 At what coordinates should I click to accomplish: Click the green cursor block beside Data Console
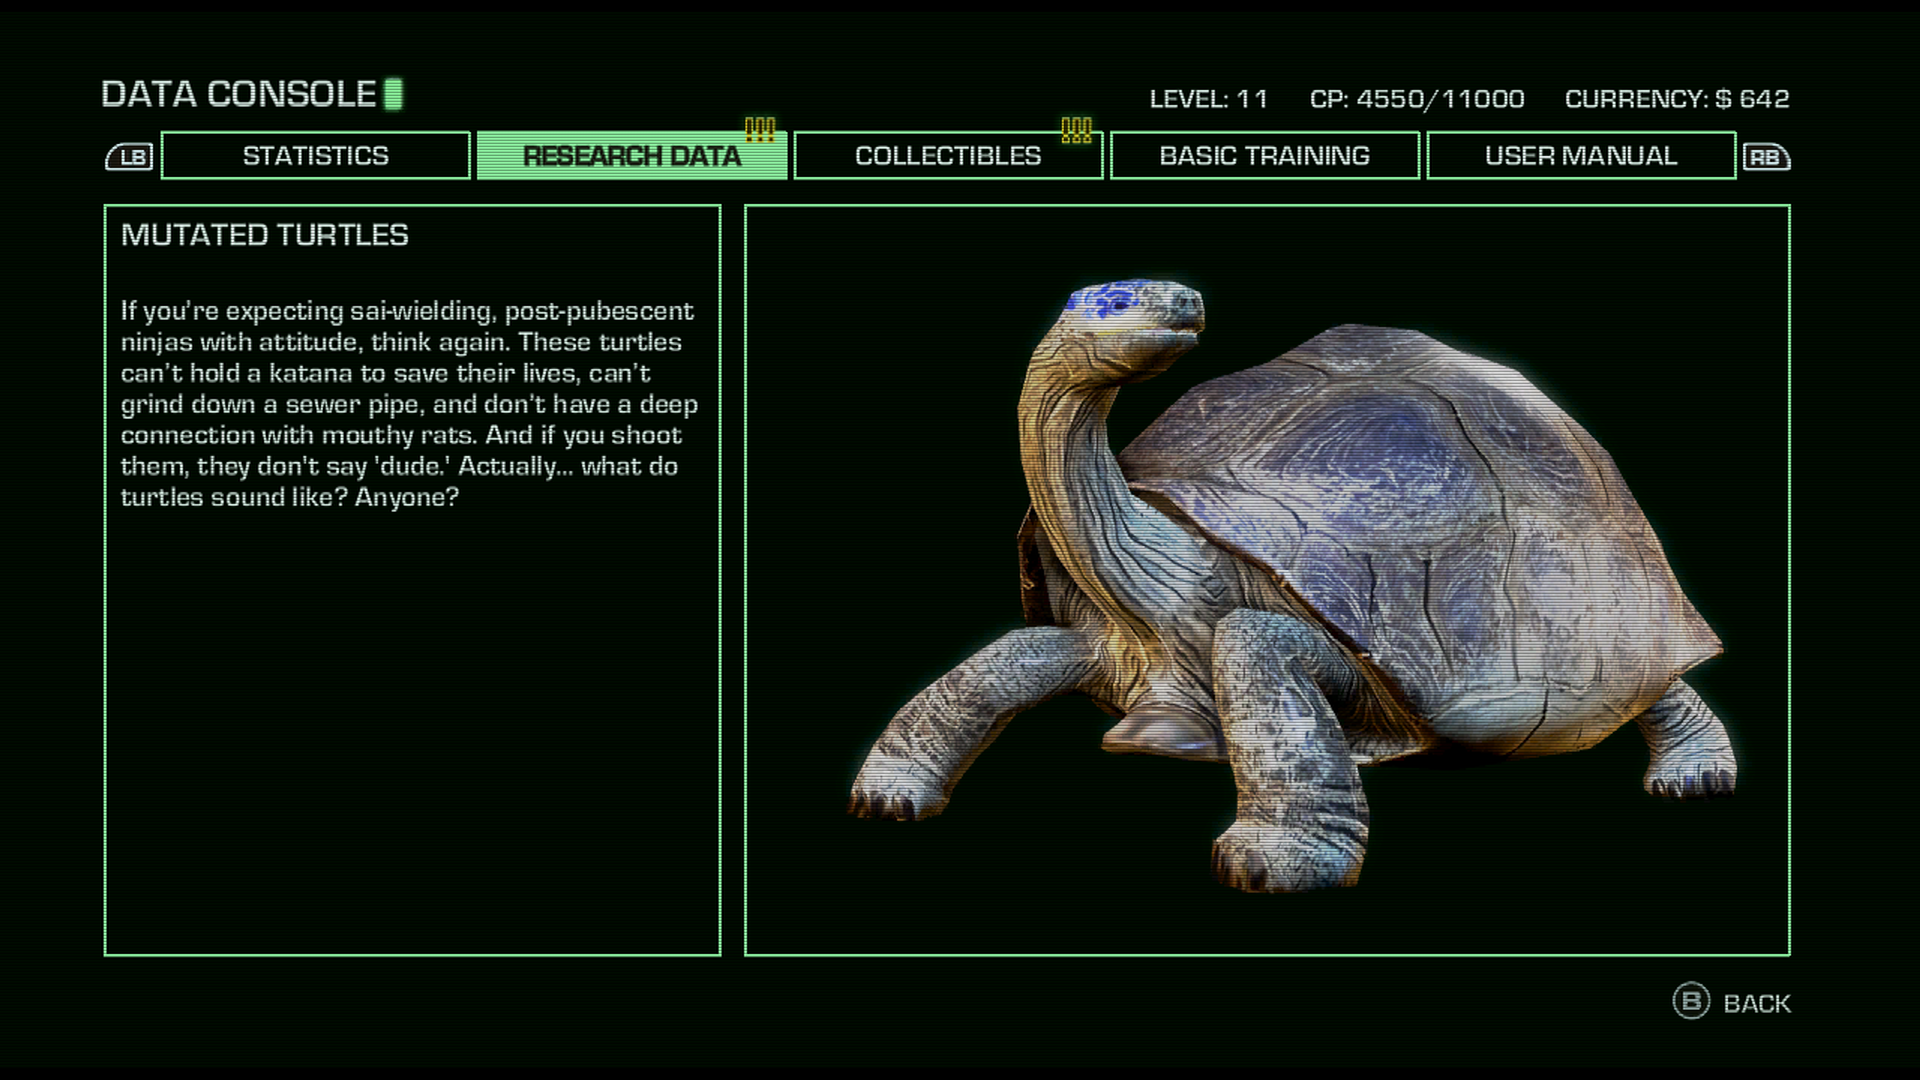point(393,94)
